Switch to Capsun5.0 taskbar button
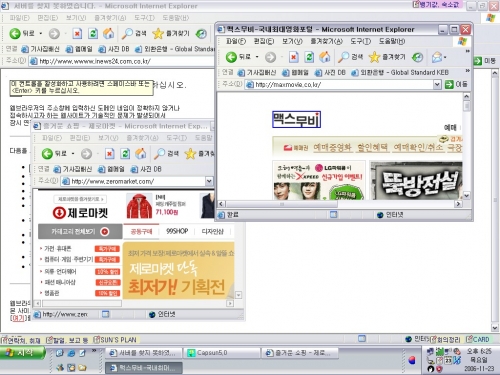This screenshot has width=500, height=375. click(222, 353)
